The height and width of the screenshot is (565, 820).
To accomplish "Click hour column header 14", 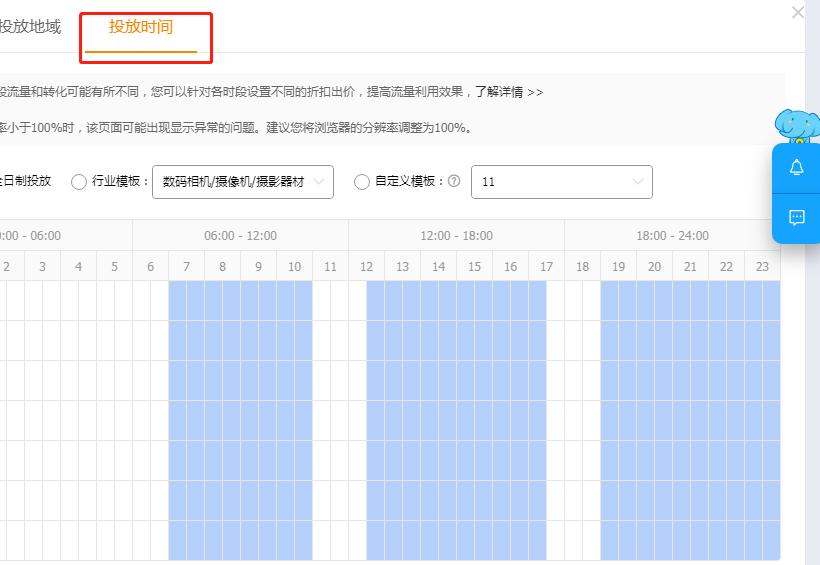I will [x=438, y=266].
